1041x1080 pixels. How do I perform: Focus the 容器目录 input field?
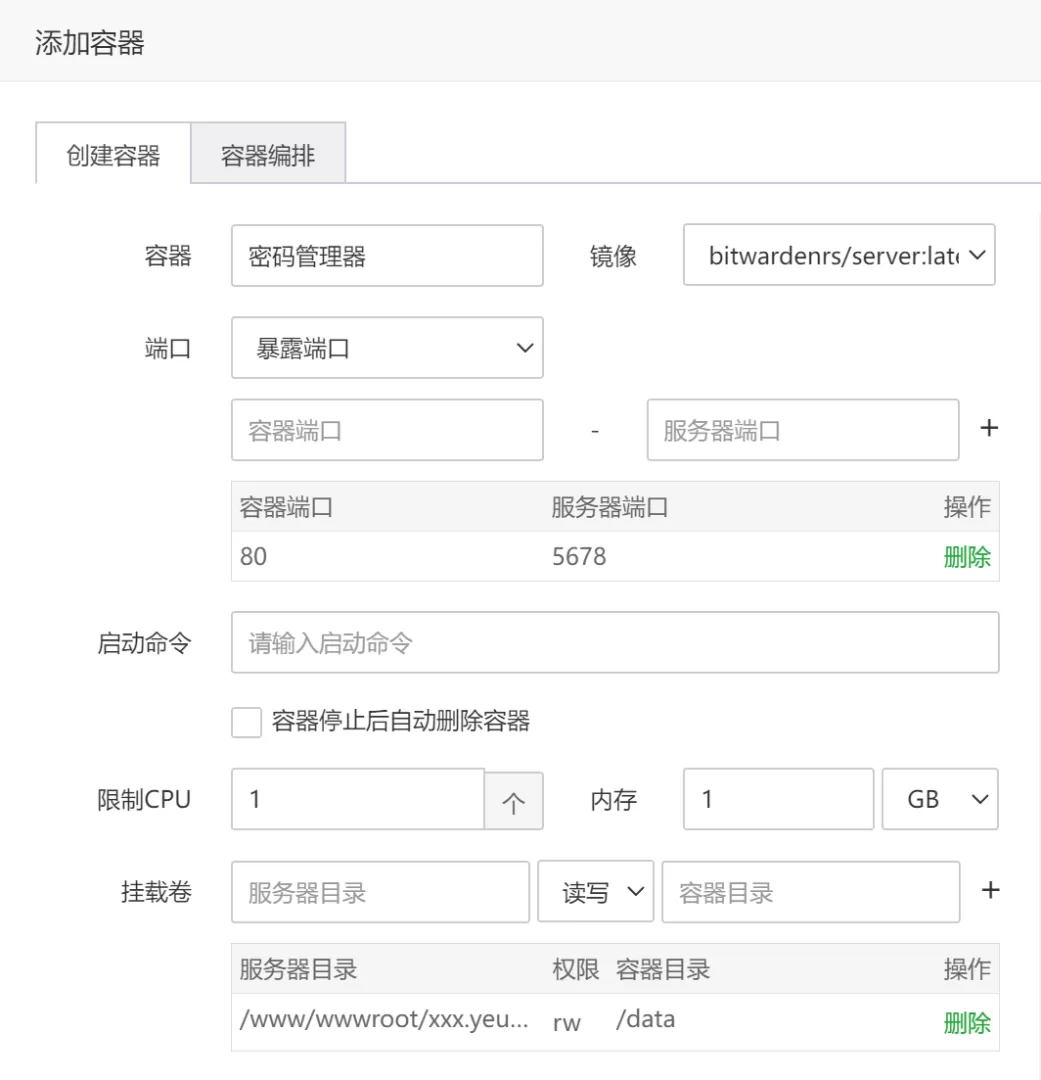[x=810, y=892]
